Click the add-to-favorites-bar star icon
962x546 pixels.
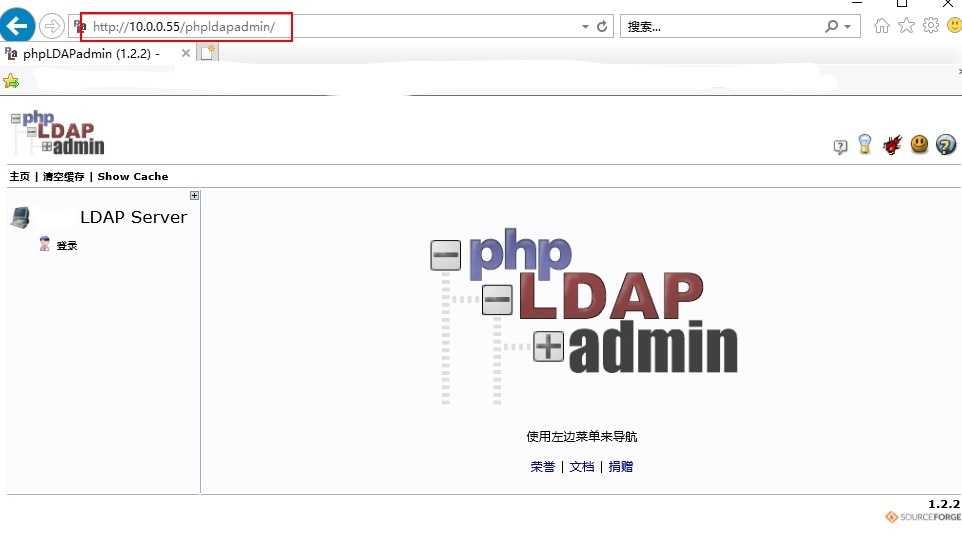(11, 81)
